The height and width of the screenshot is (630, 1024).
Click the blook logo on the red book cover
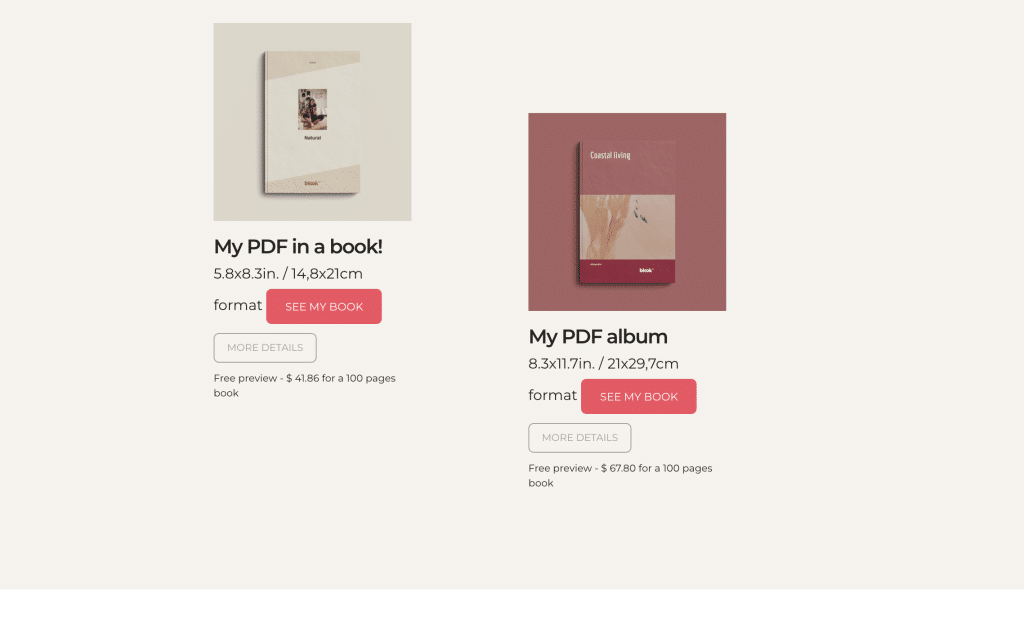click(x=646, y=270)
